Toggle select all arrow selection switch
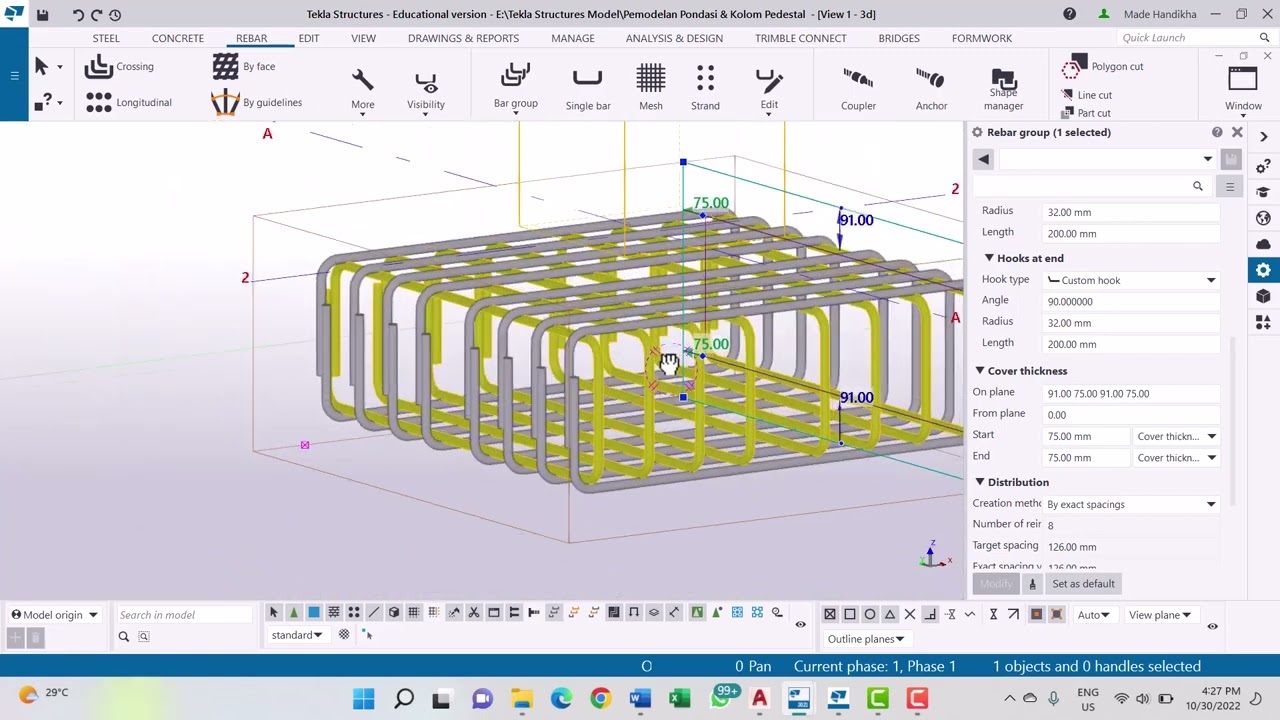Image resolution: width=1280 pixels, height=720 pixels. click(274, 612)
